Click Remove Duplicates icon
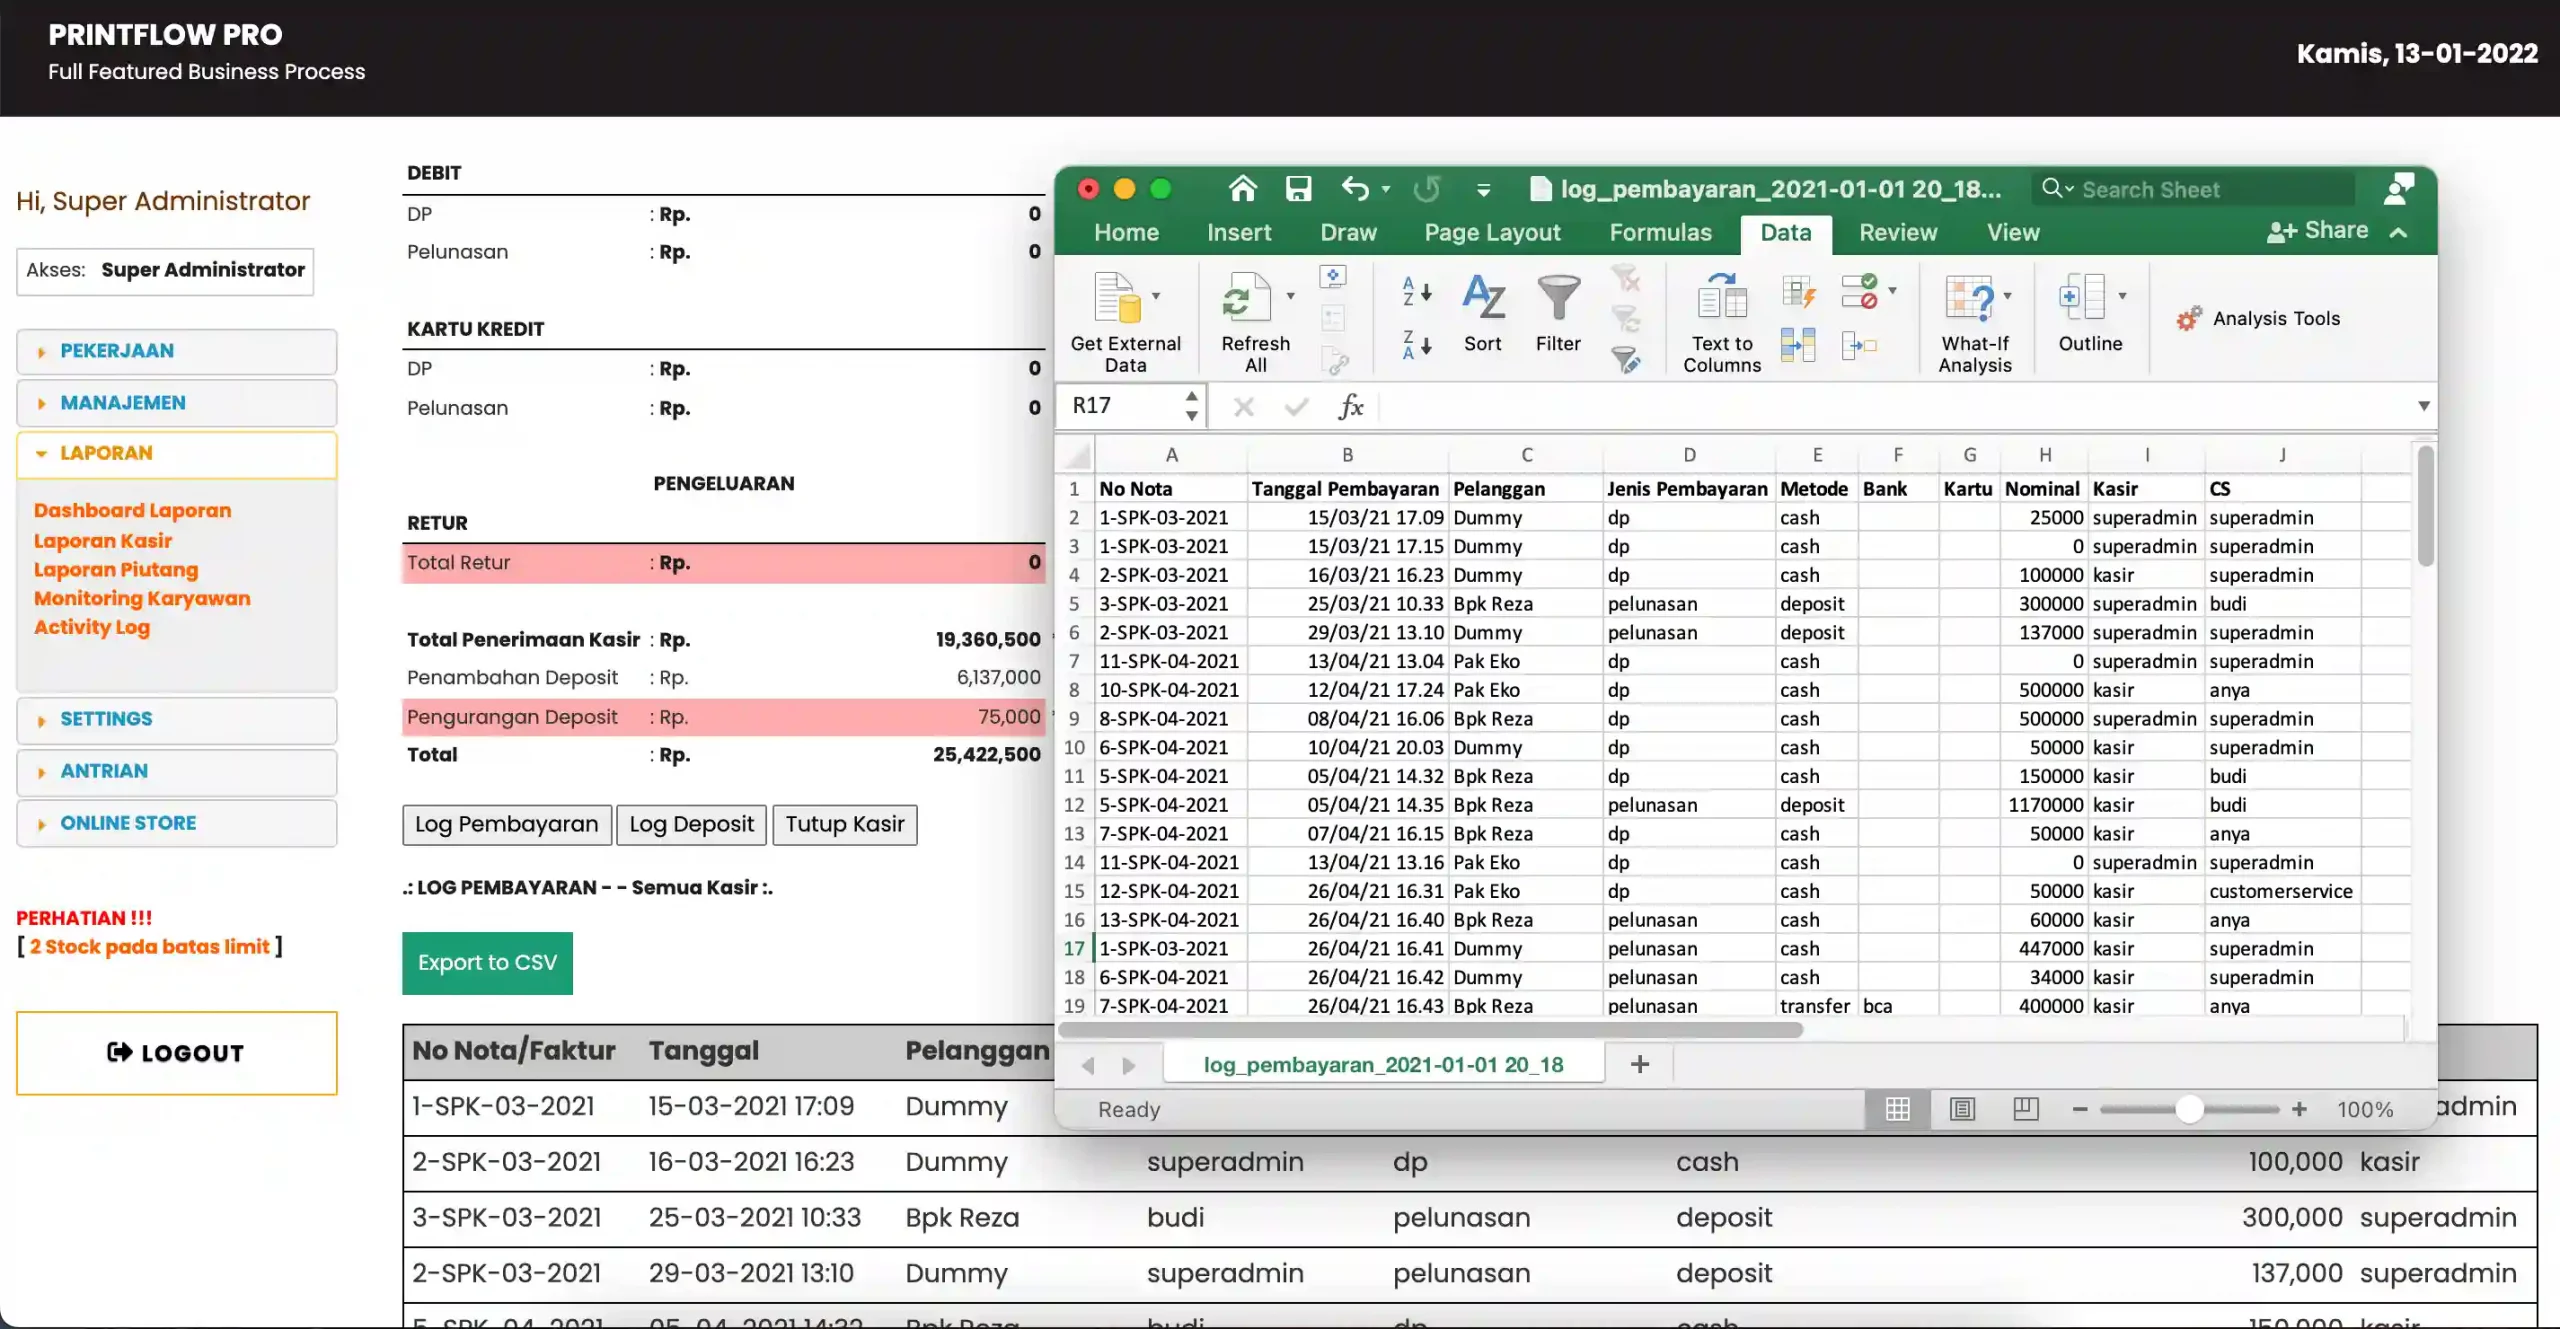The height and width of the screenshot is (1329, 2560). 1798,345
